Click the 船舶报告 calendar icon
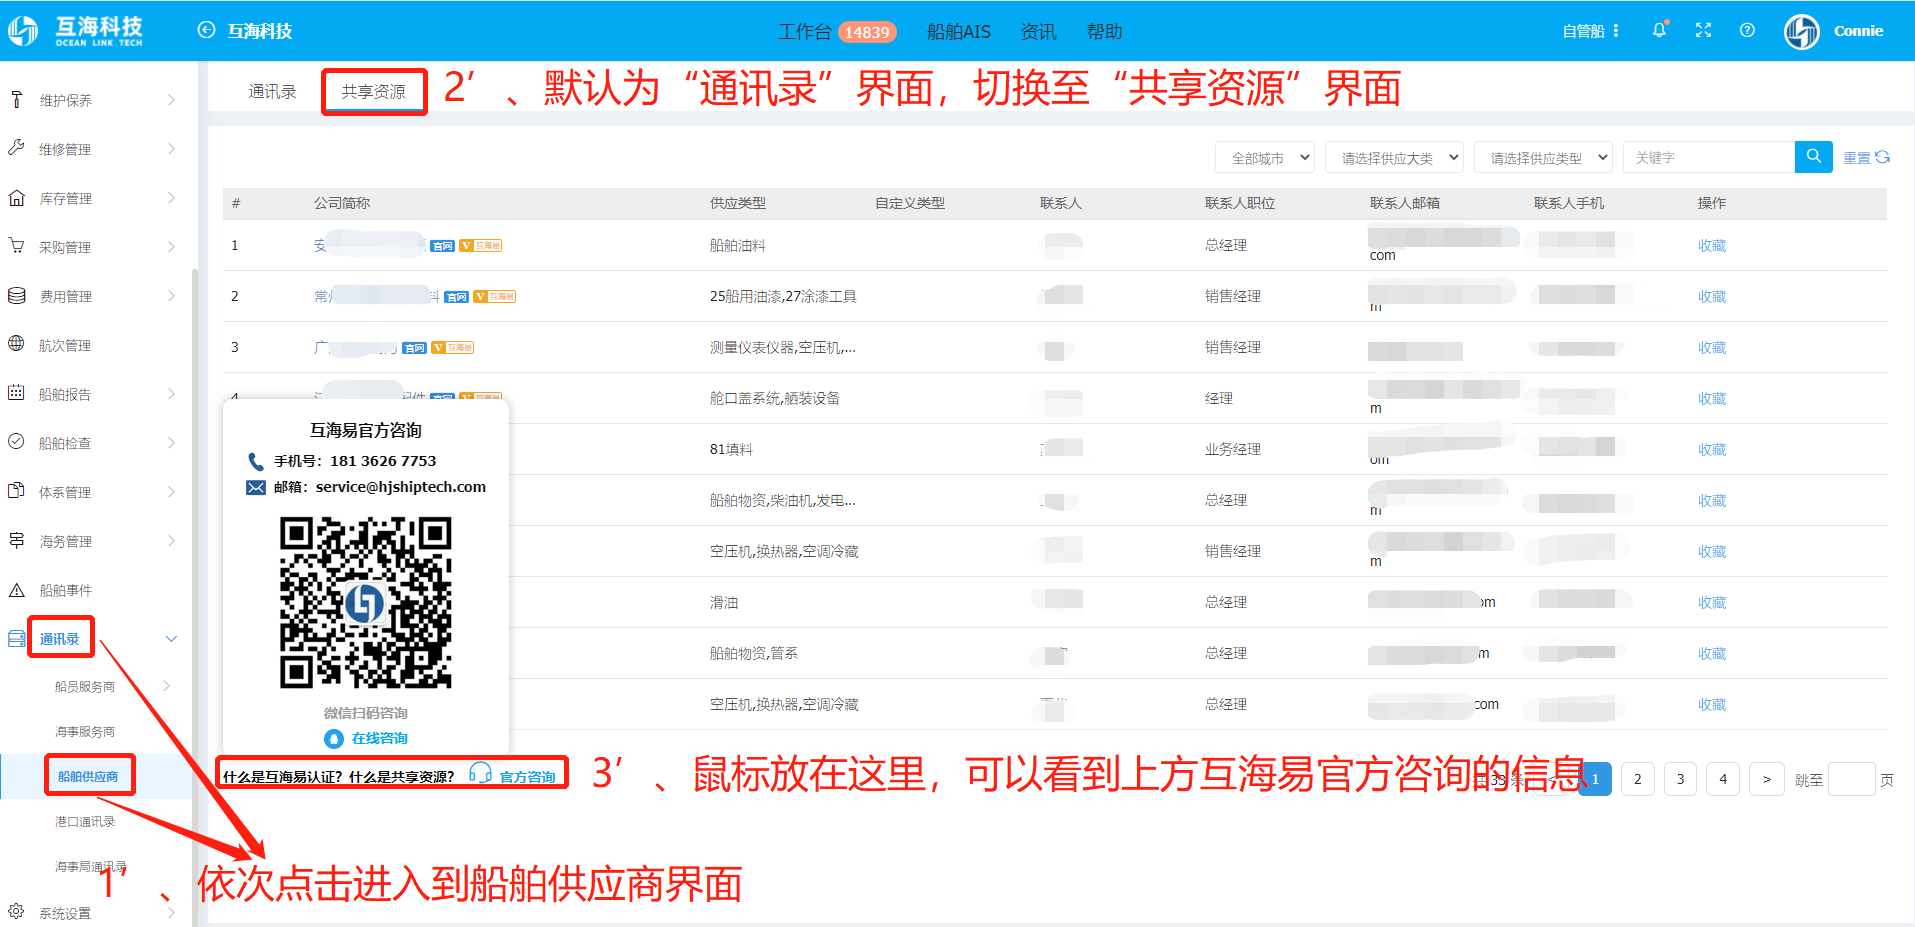This screenshot has height=927, width=1915. point(17,393)
